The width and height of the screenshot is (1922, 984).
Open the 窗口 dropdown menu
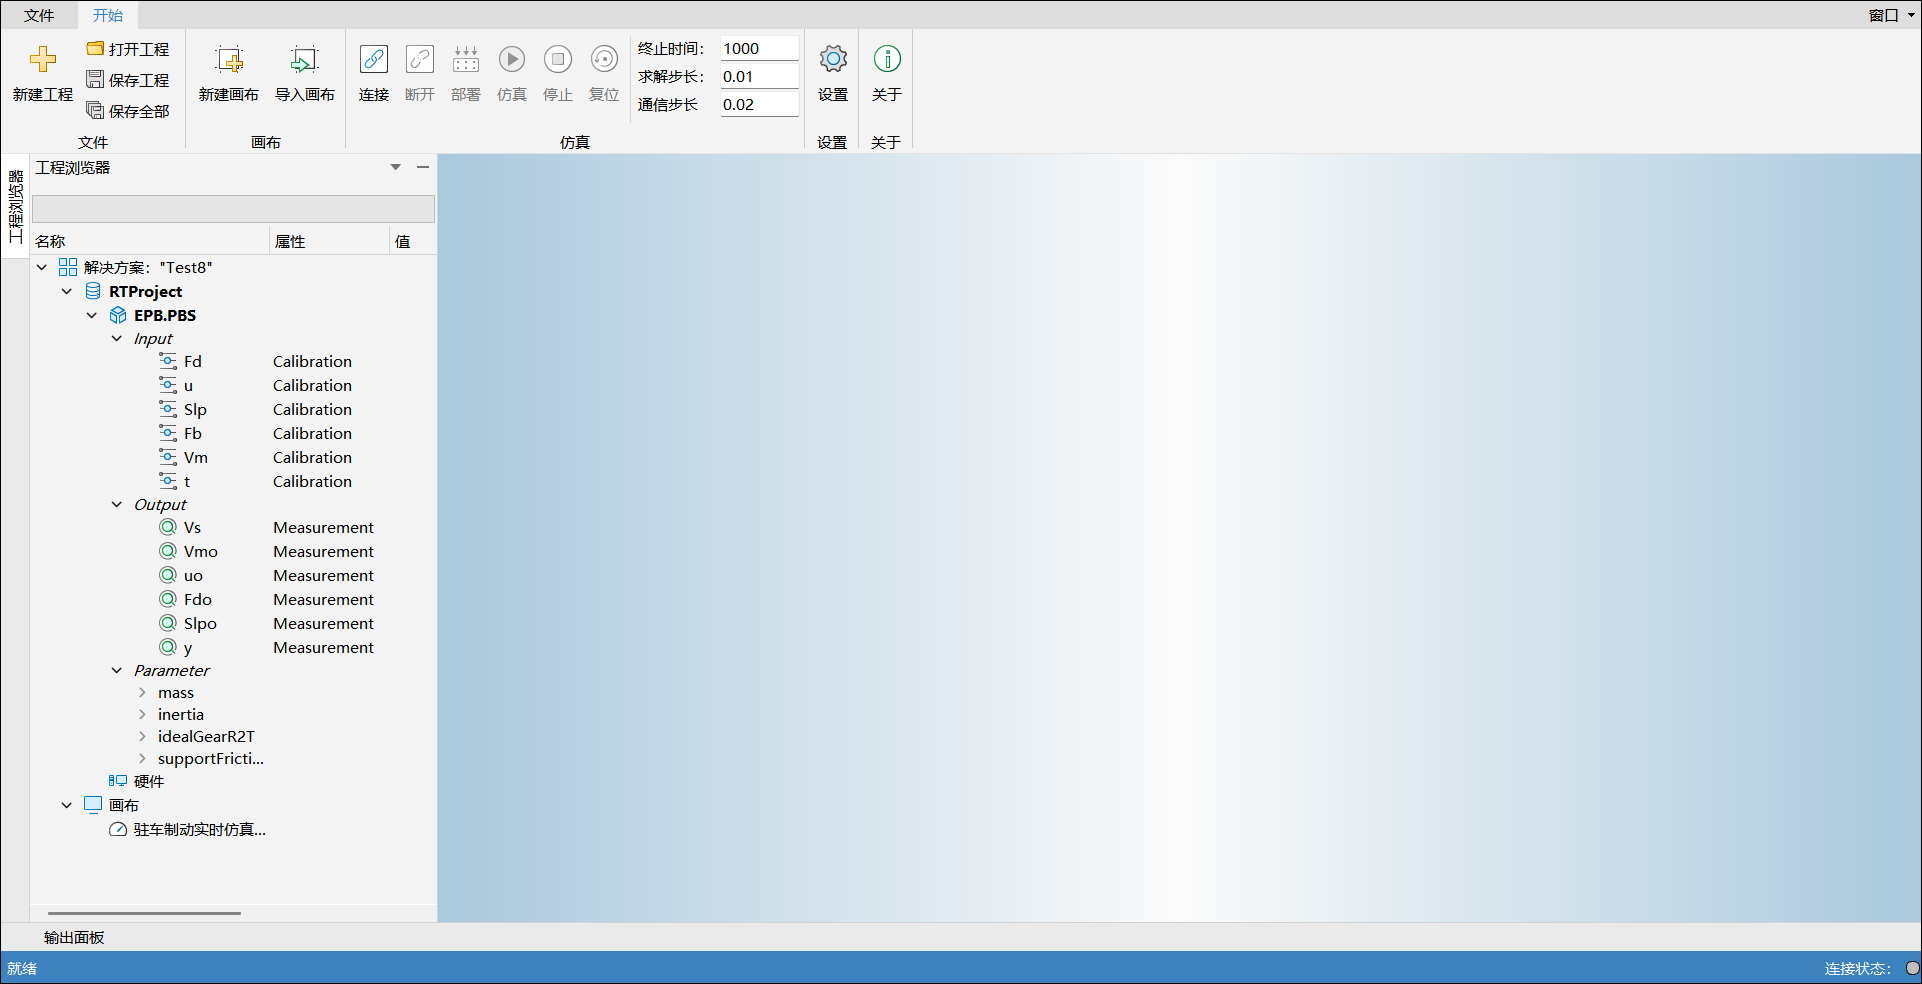[x=1891, y=15]
